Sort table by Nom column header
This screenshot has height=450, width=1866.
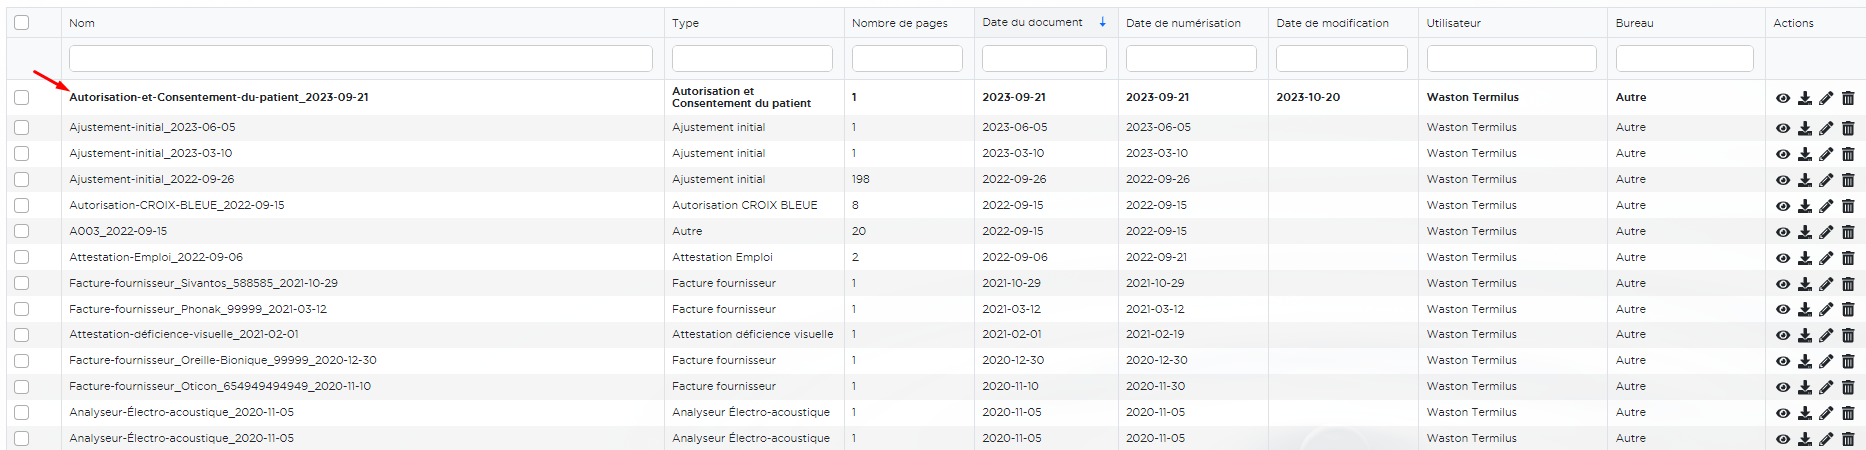coord(82,23)
